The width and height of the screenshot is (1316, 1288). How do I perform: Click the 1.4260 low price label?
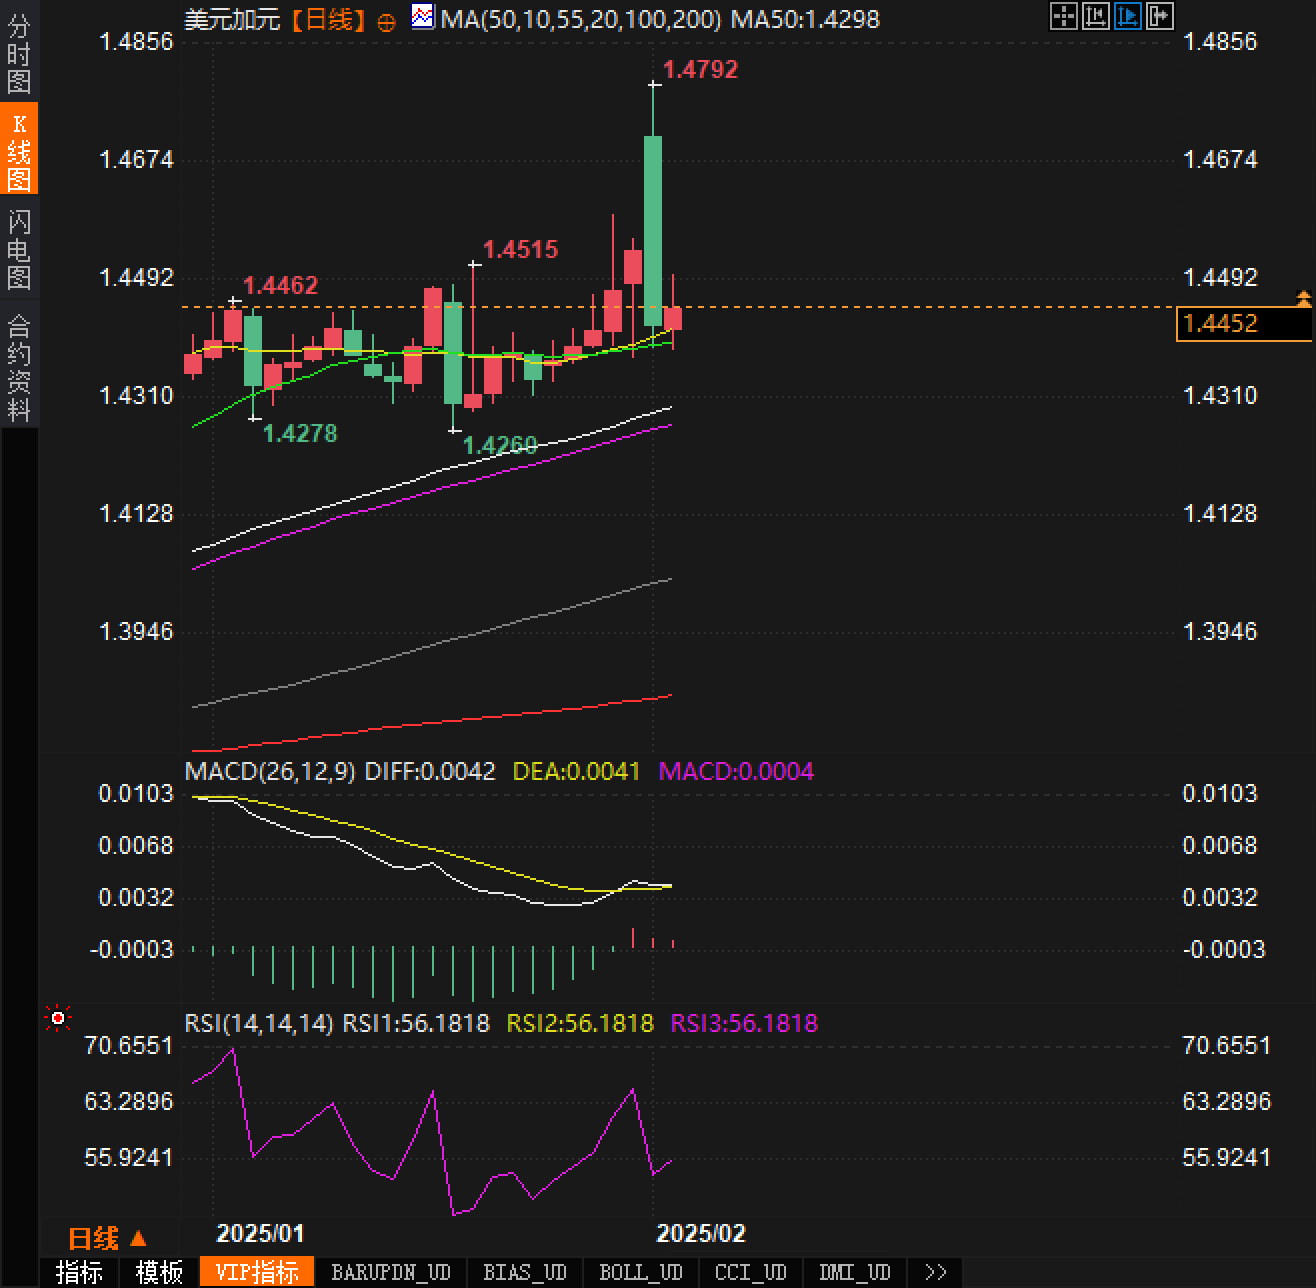pyautogui.click(x=500, y=445)
